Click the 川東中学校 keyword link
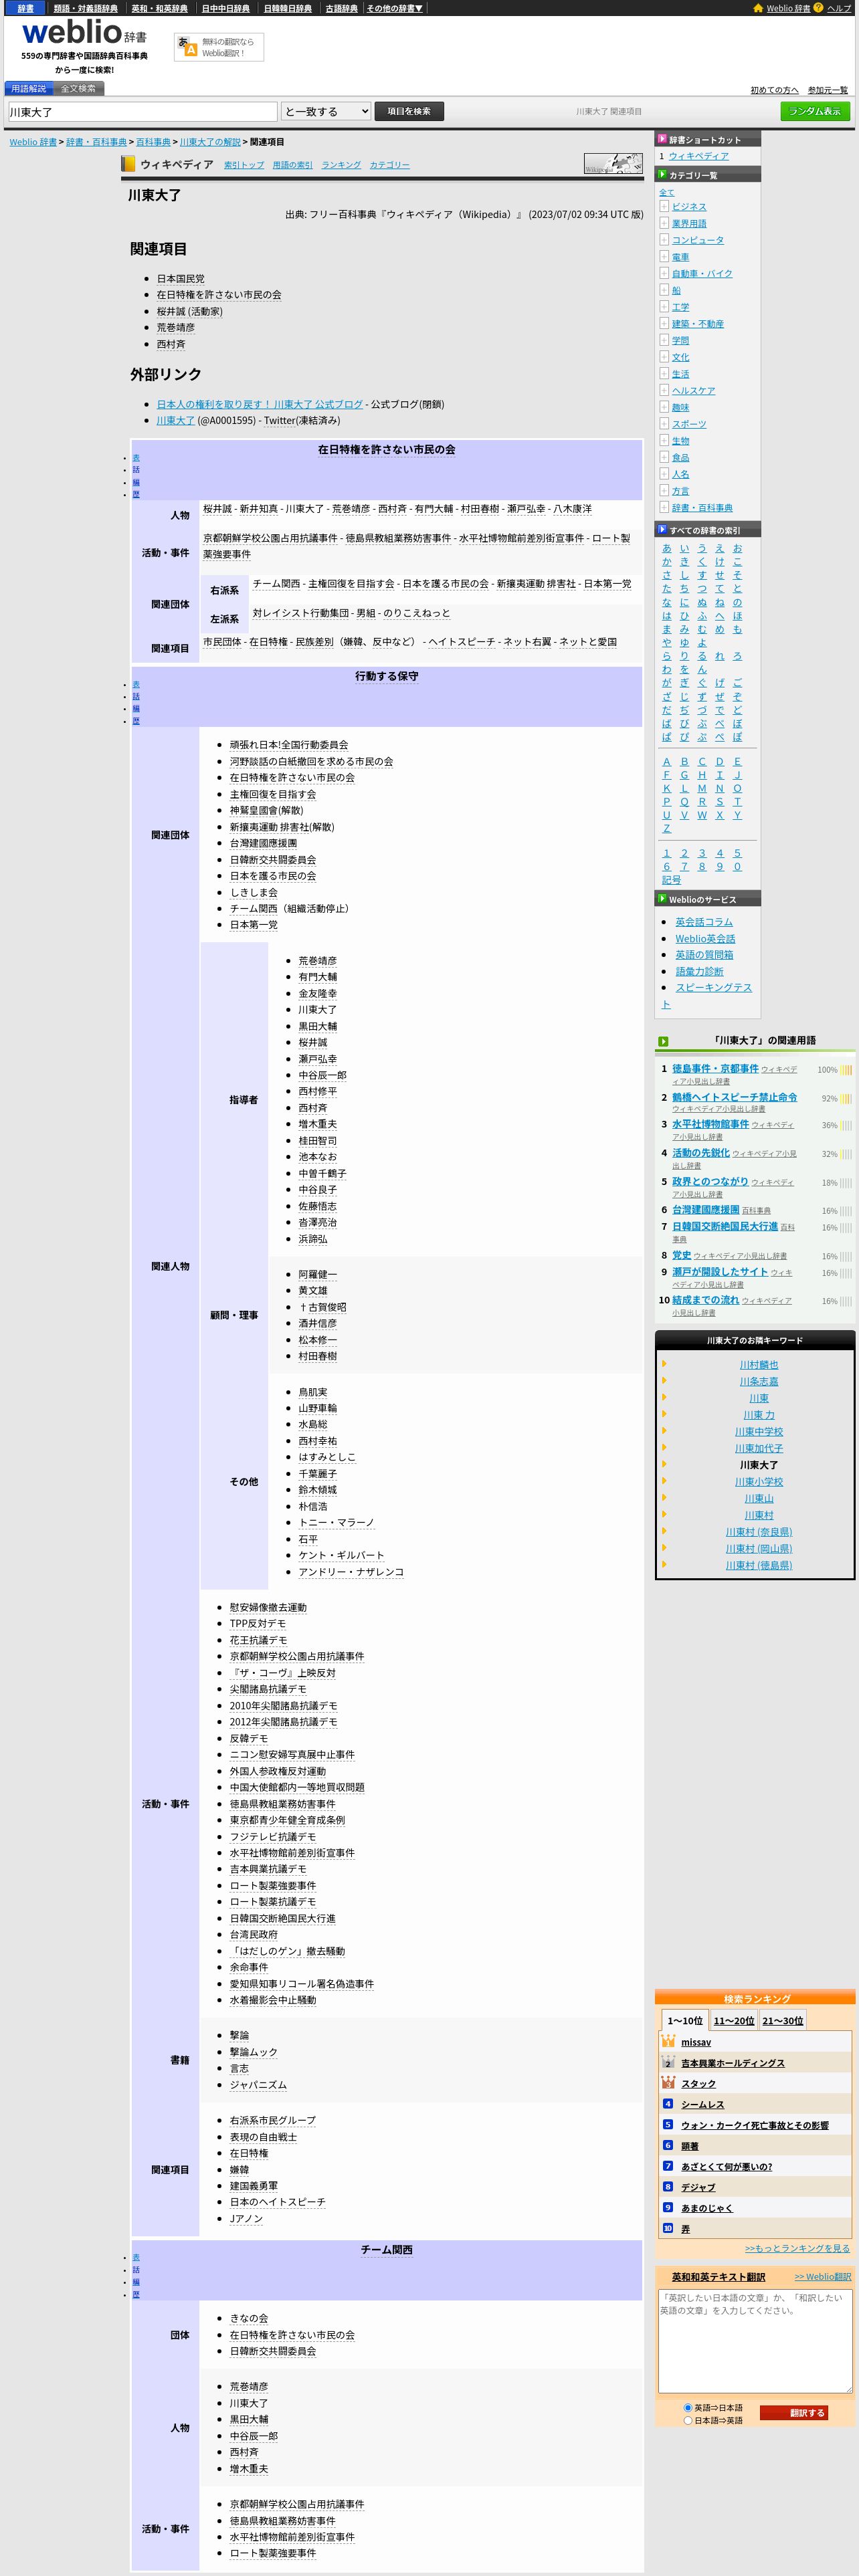Viewport: 859px width, 2576px height. point(759,1431)
